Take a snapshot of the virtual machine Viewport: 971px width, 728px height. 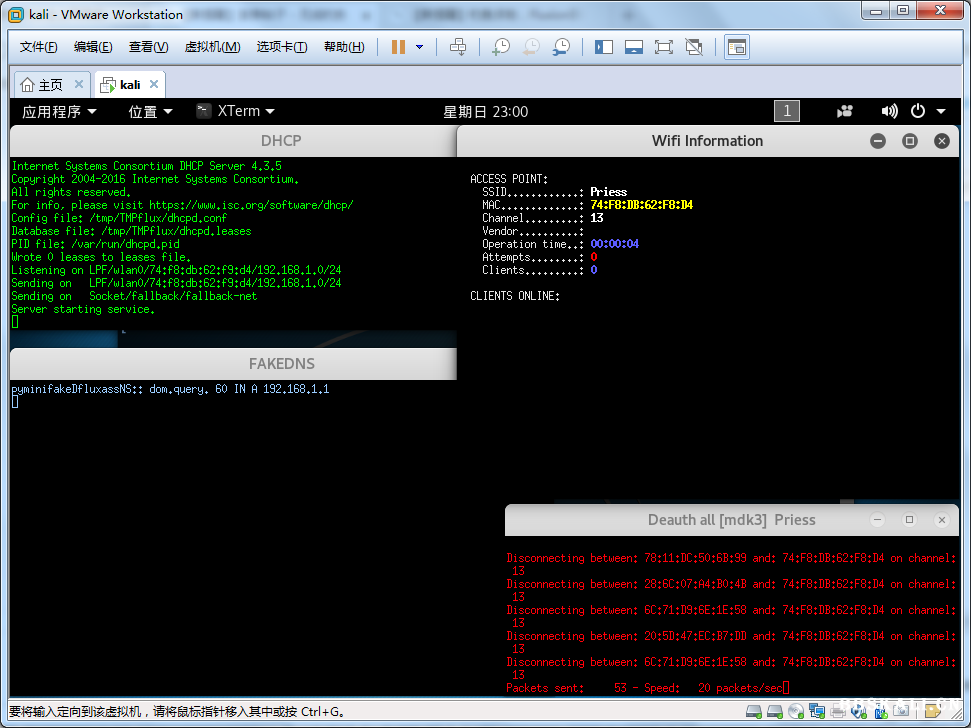(500, 47)
